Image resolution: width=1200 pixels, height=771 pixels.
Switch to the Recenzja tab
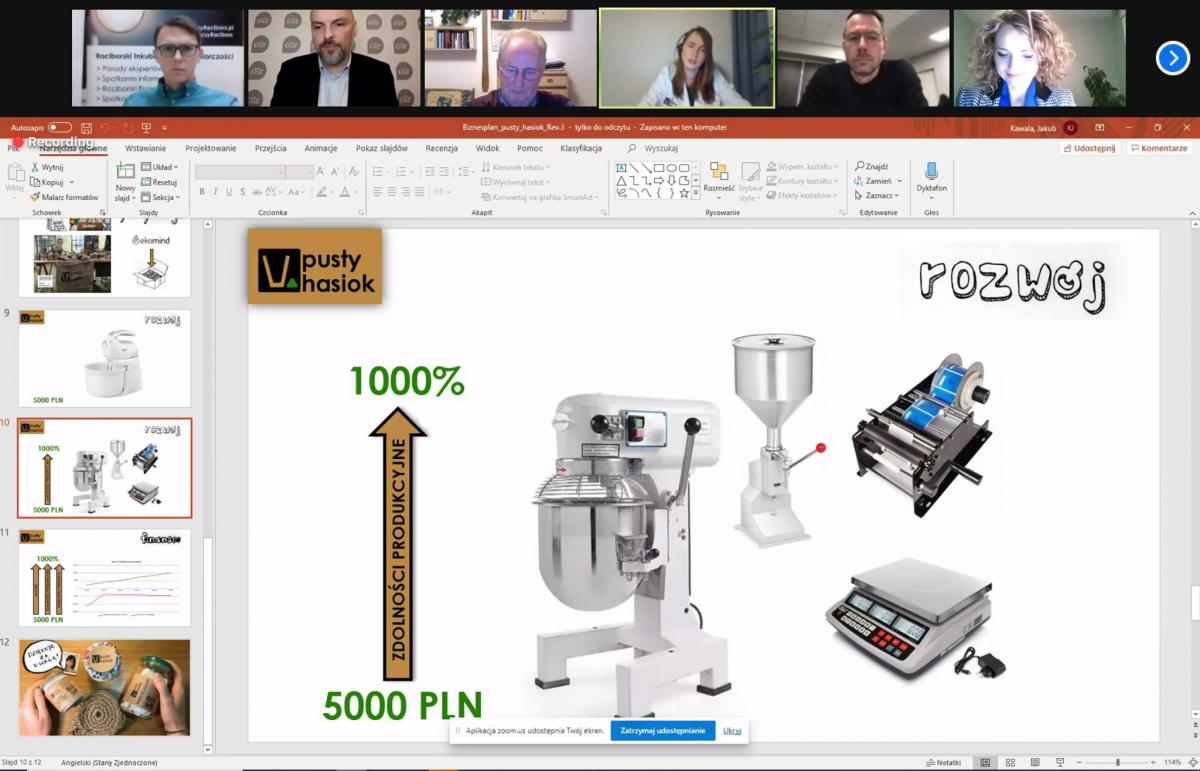click(441, 148)
